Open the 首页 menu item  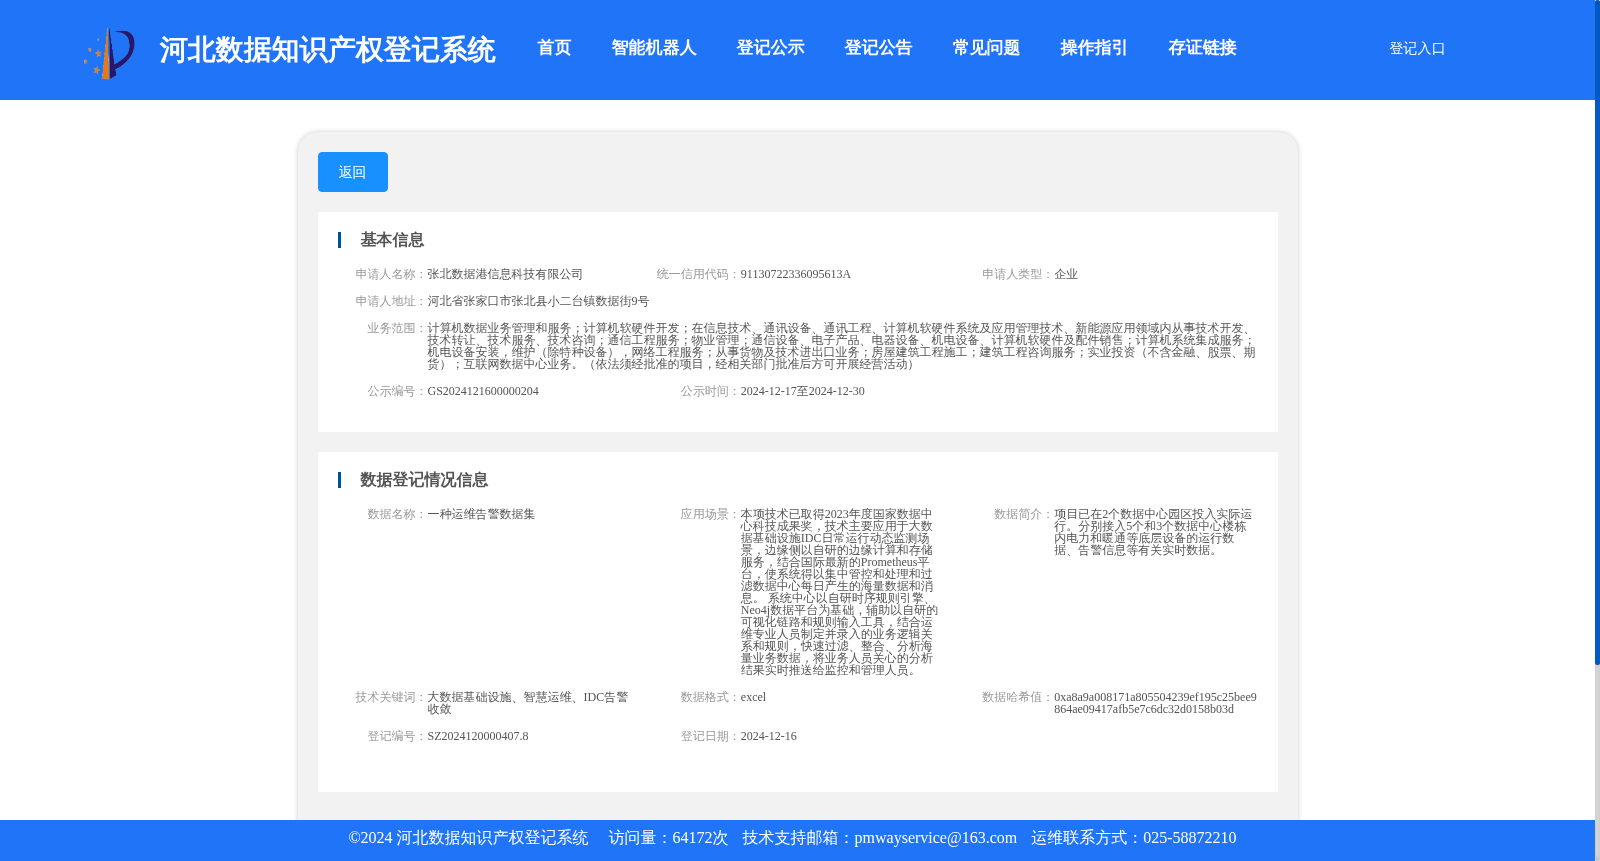click(x=554, y=48)
